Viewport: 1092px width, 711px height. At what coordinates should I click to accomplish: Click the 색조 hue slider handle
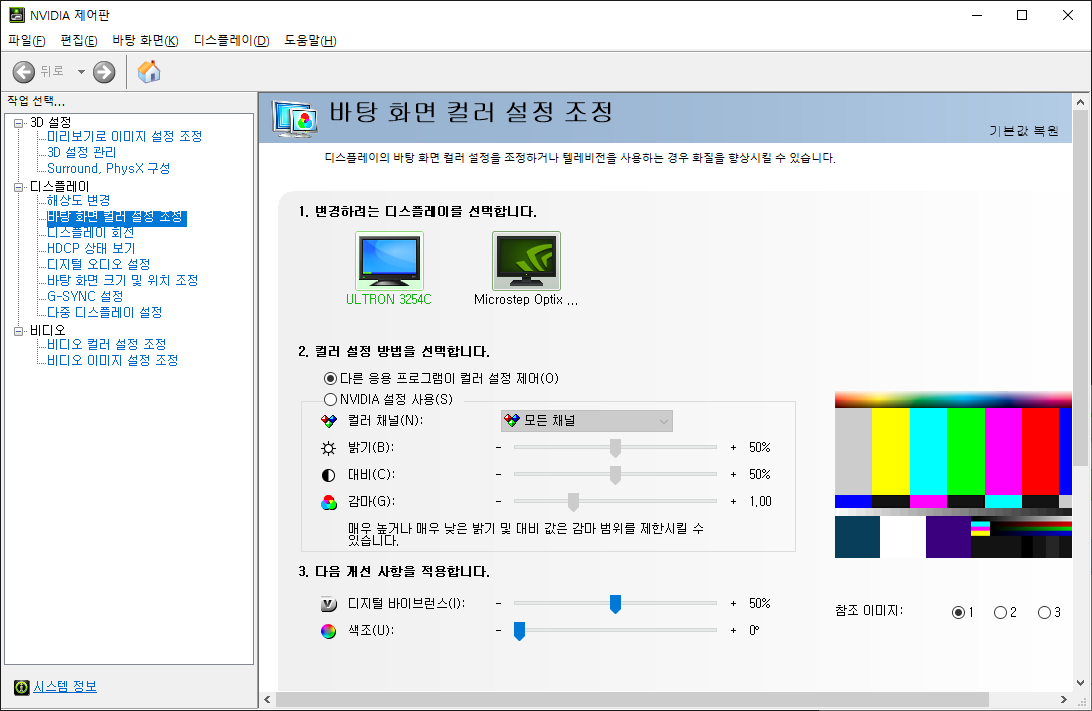[x=519, y=631]
